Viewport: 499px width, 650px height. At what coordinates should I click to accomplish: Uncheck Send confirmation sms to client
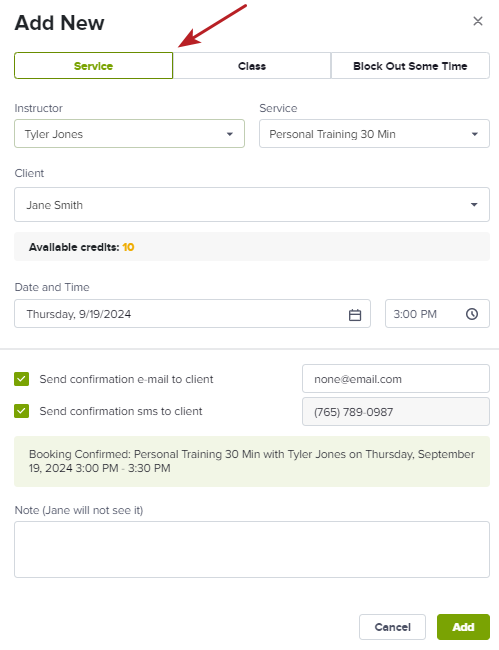point(22,411)
